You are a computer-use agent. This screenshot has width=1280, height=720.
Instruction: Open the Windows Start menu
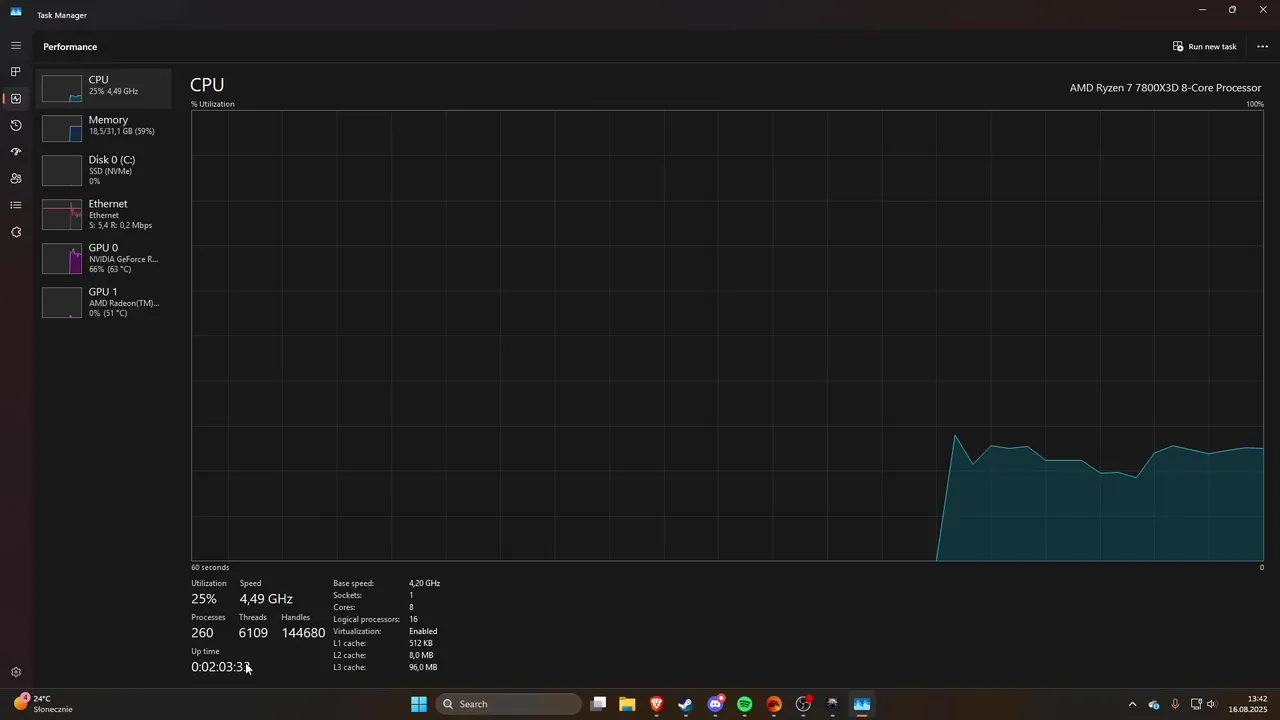point(419,704)
